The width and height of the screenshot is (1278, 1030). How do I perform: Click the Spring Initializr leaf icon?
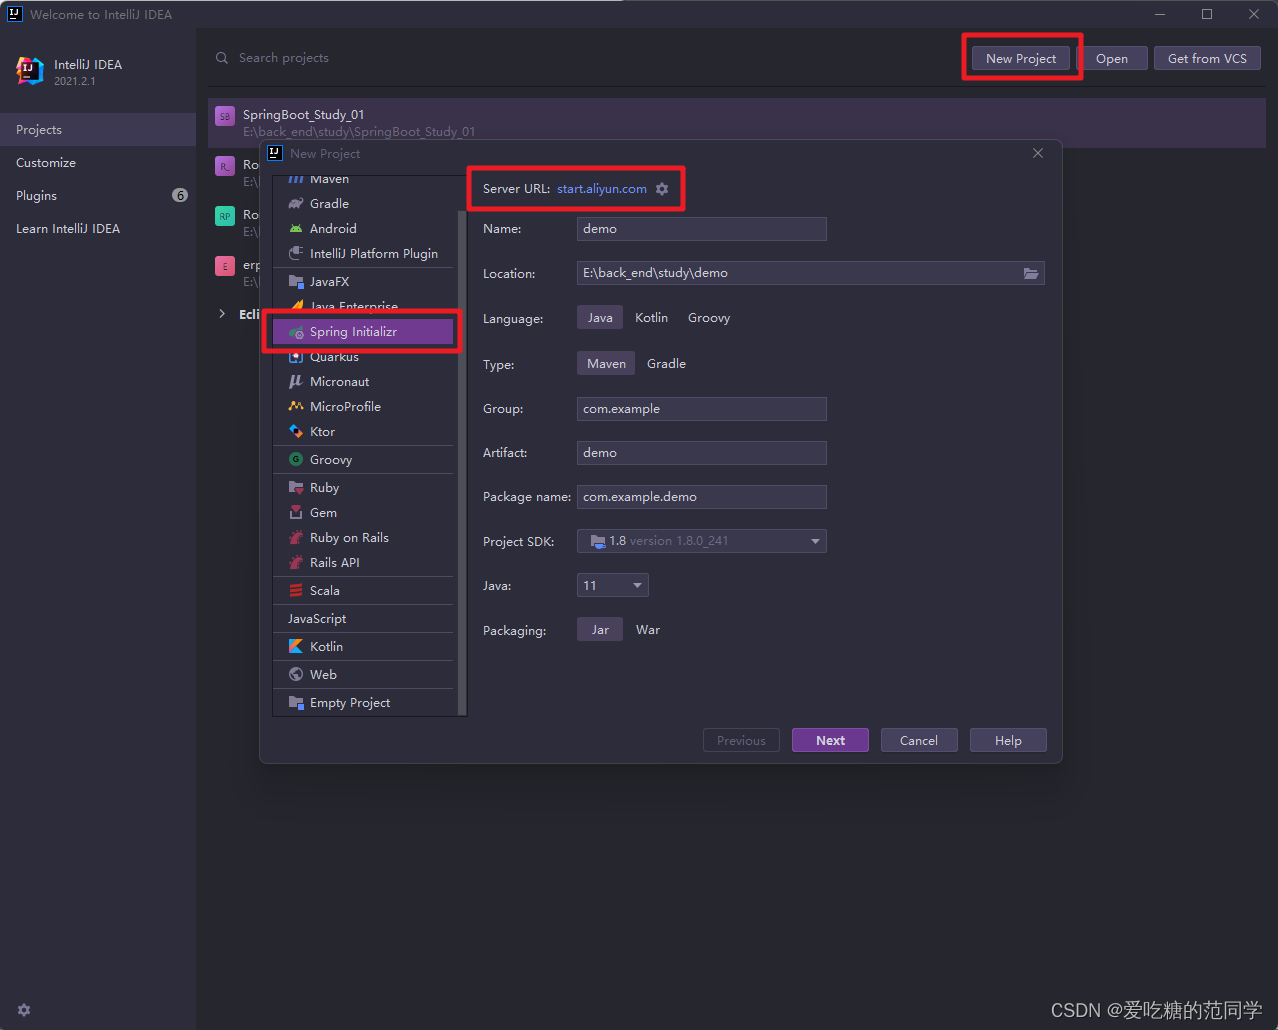click(296, 332)
